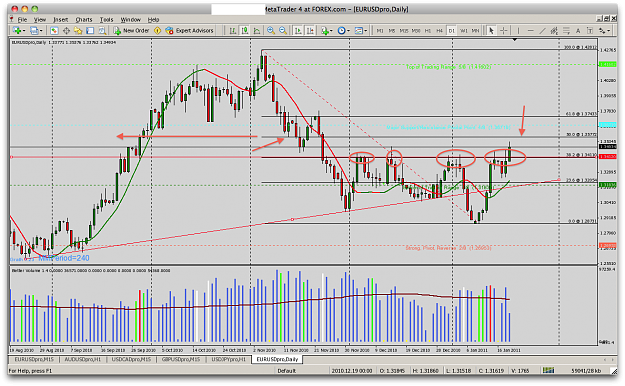625x386 pixels.
Task: Select the M1 timeframe button
Action: click(380, 31)
